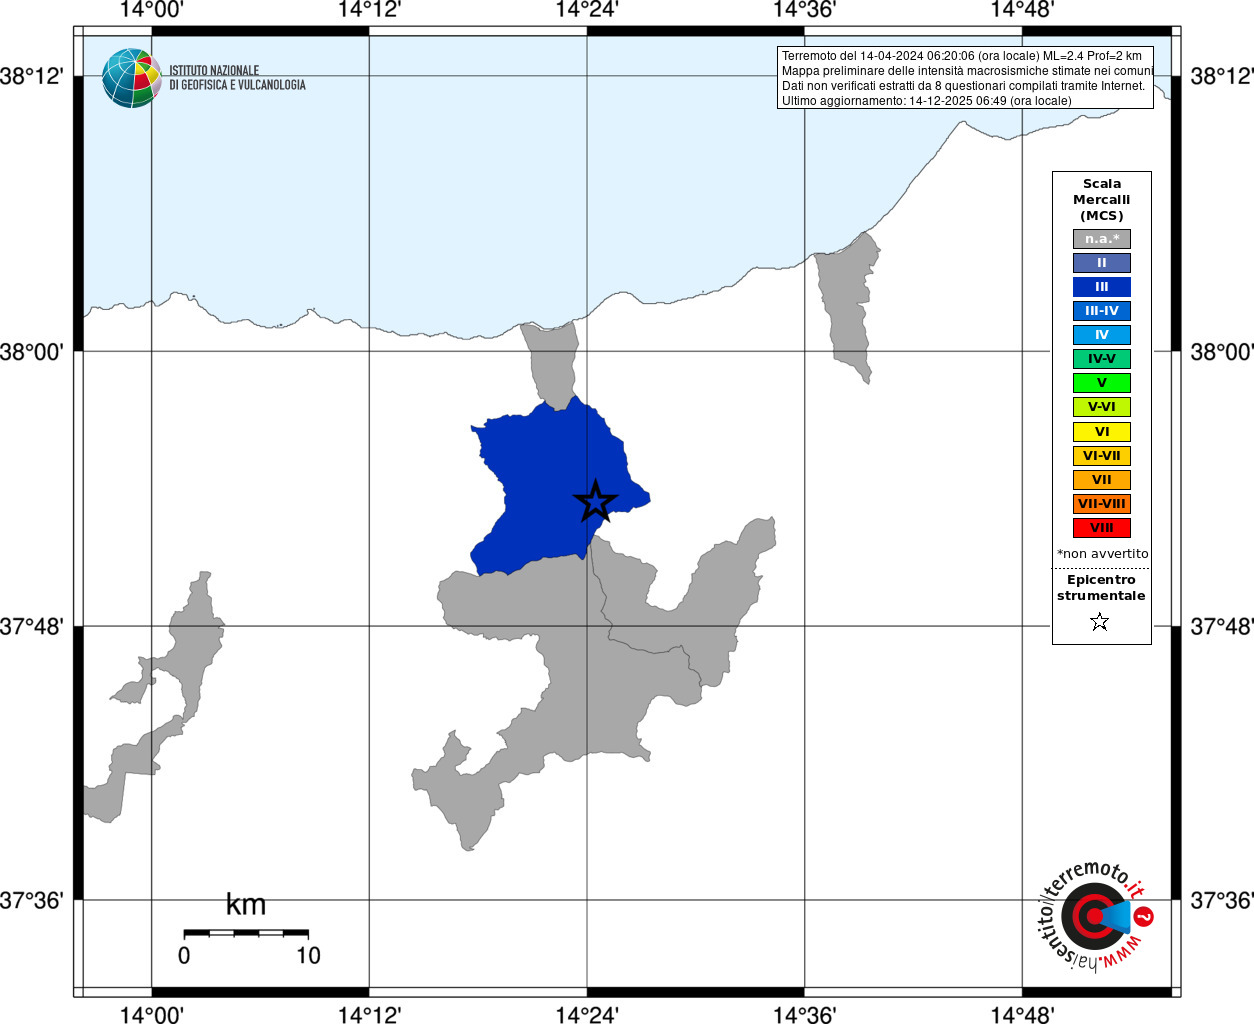Select the II intensity legend swatch
1254x1024 pixels.
pos(1102,263)
